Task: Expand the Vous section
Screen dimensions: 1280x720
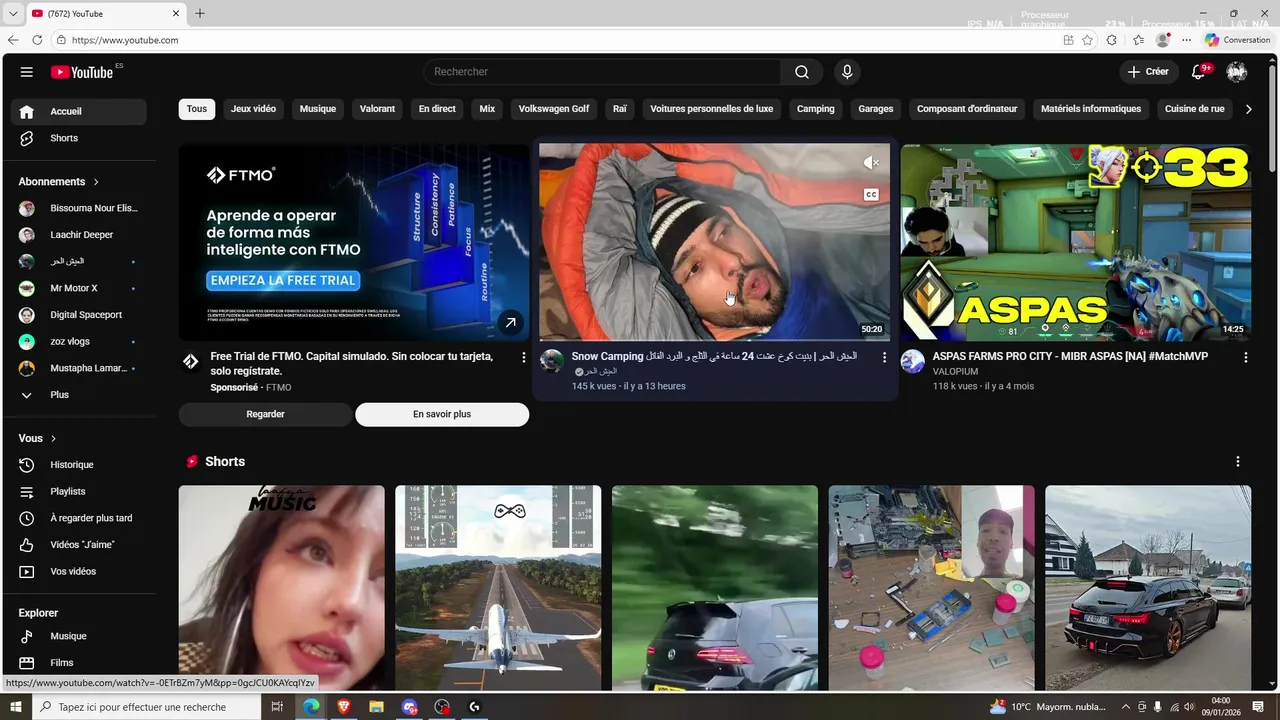Action: point(38,438)
